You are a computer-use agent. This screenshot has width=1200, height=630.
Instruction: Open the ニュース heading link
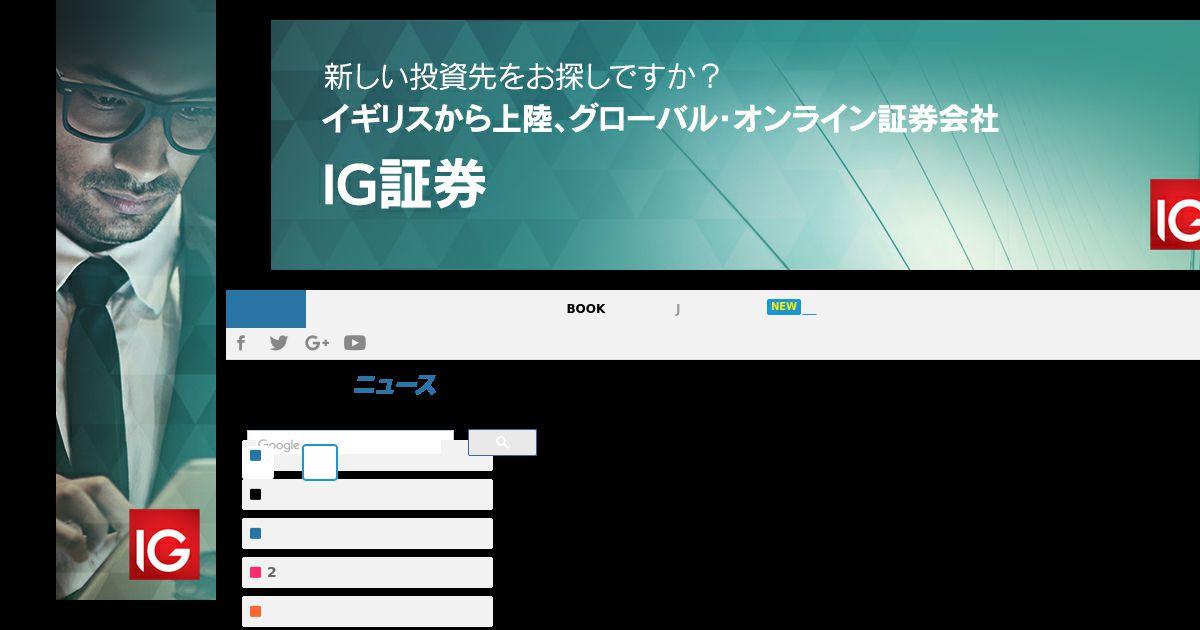(395, 385)
